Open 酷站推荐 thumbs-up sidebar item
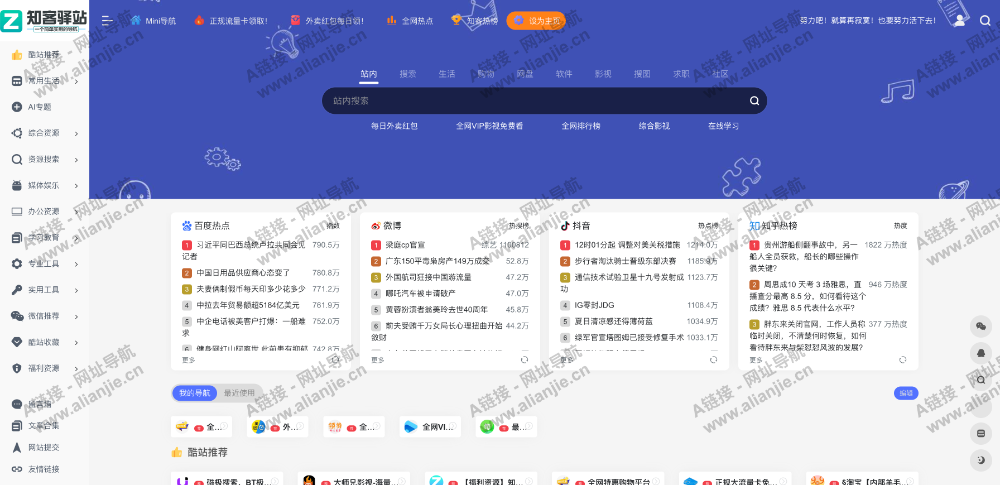 pyautogui.click(x=44, y=55)
